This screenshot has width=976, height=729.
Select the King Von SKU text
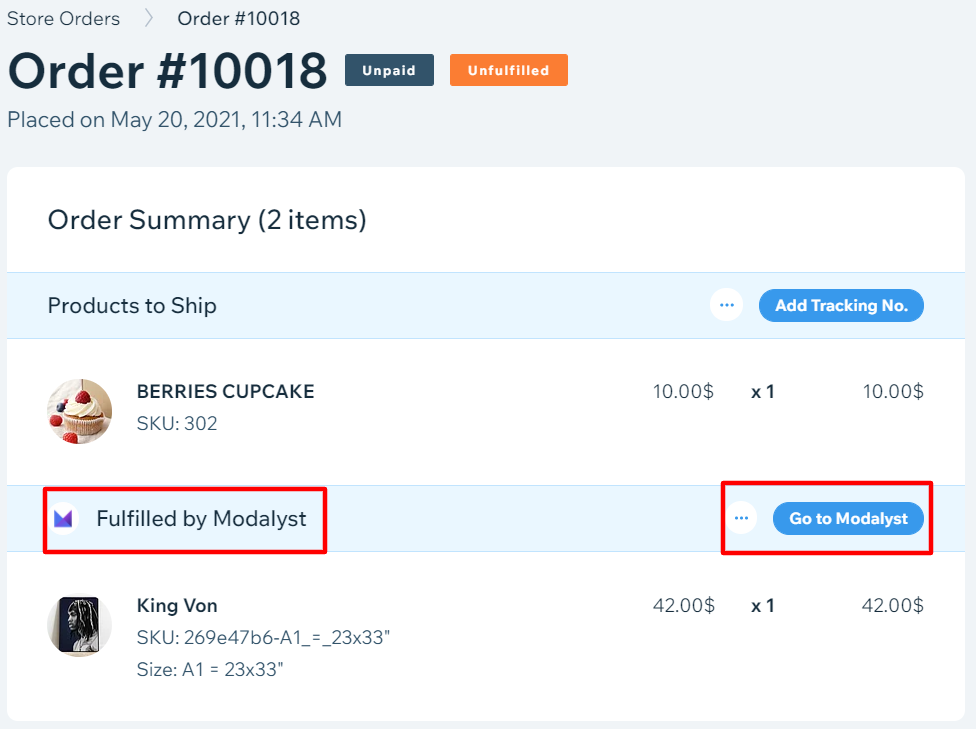(263, 637)
